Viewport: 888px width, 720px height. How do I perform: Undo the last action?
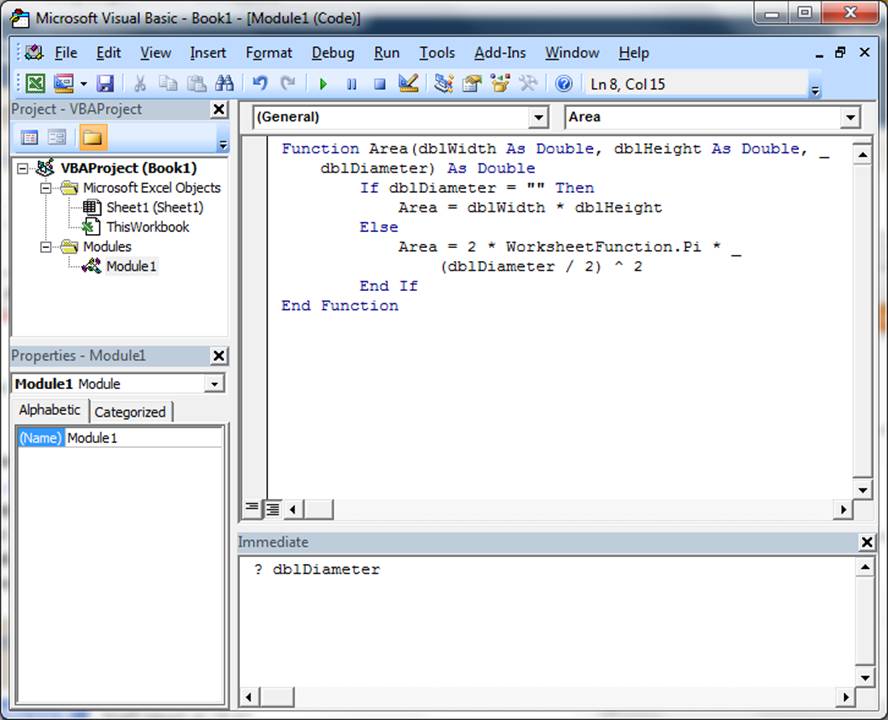point(259,84)
